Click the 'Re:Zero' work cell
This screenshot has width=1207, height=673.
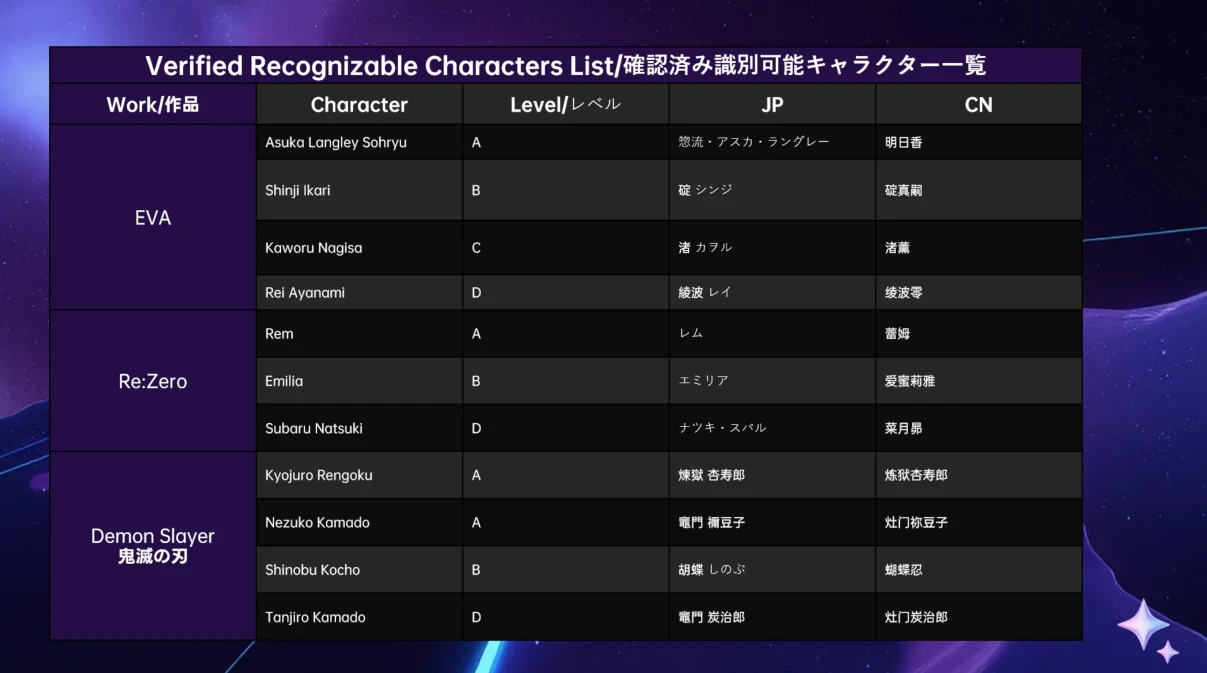pos(153,381)
